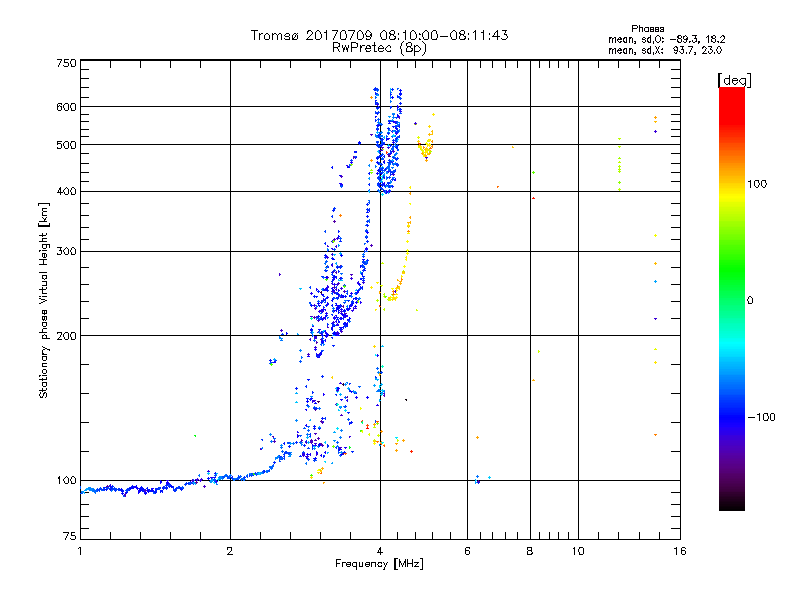Click the 'RwPretec (8p)' subtitle
The image size is (800, 600).
[x=379, y=48]
